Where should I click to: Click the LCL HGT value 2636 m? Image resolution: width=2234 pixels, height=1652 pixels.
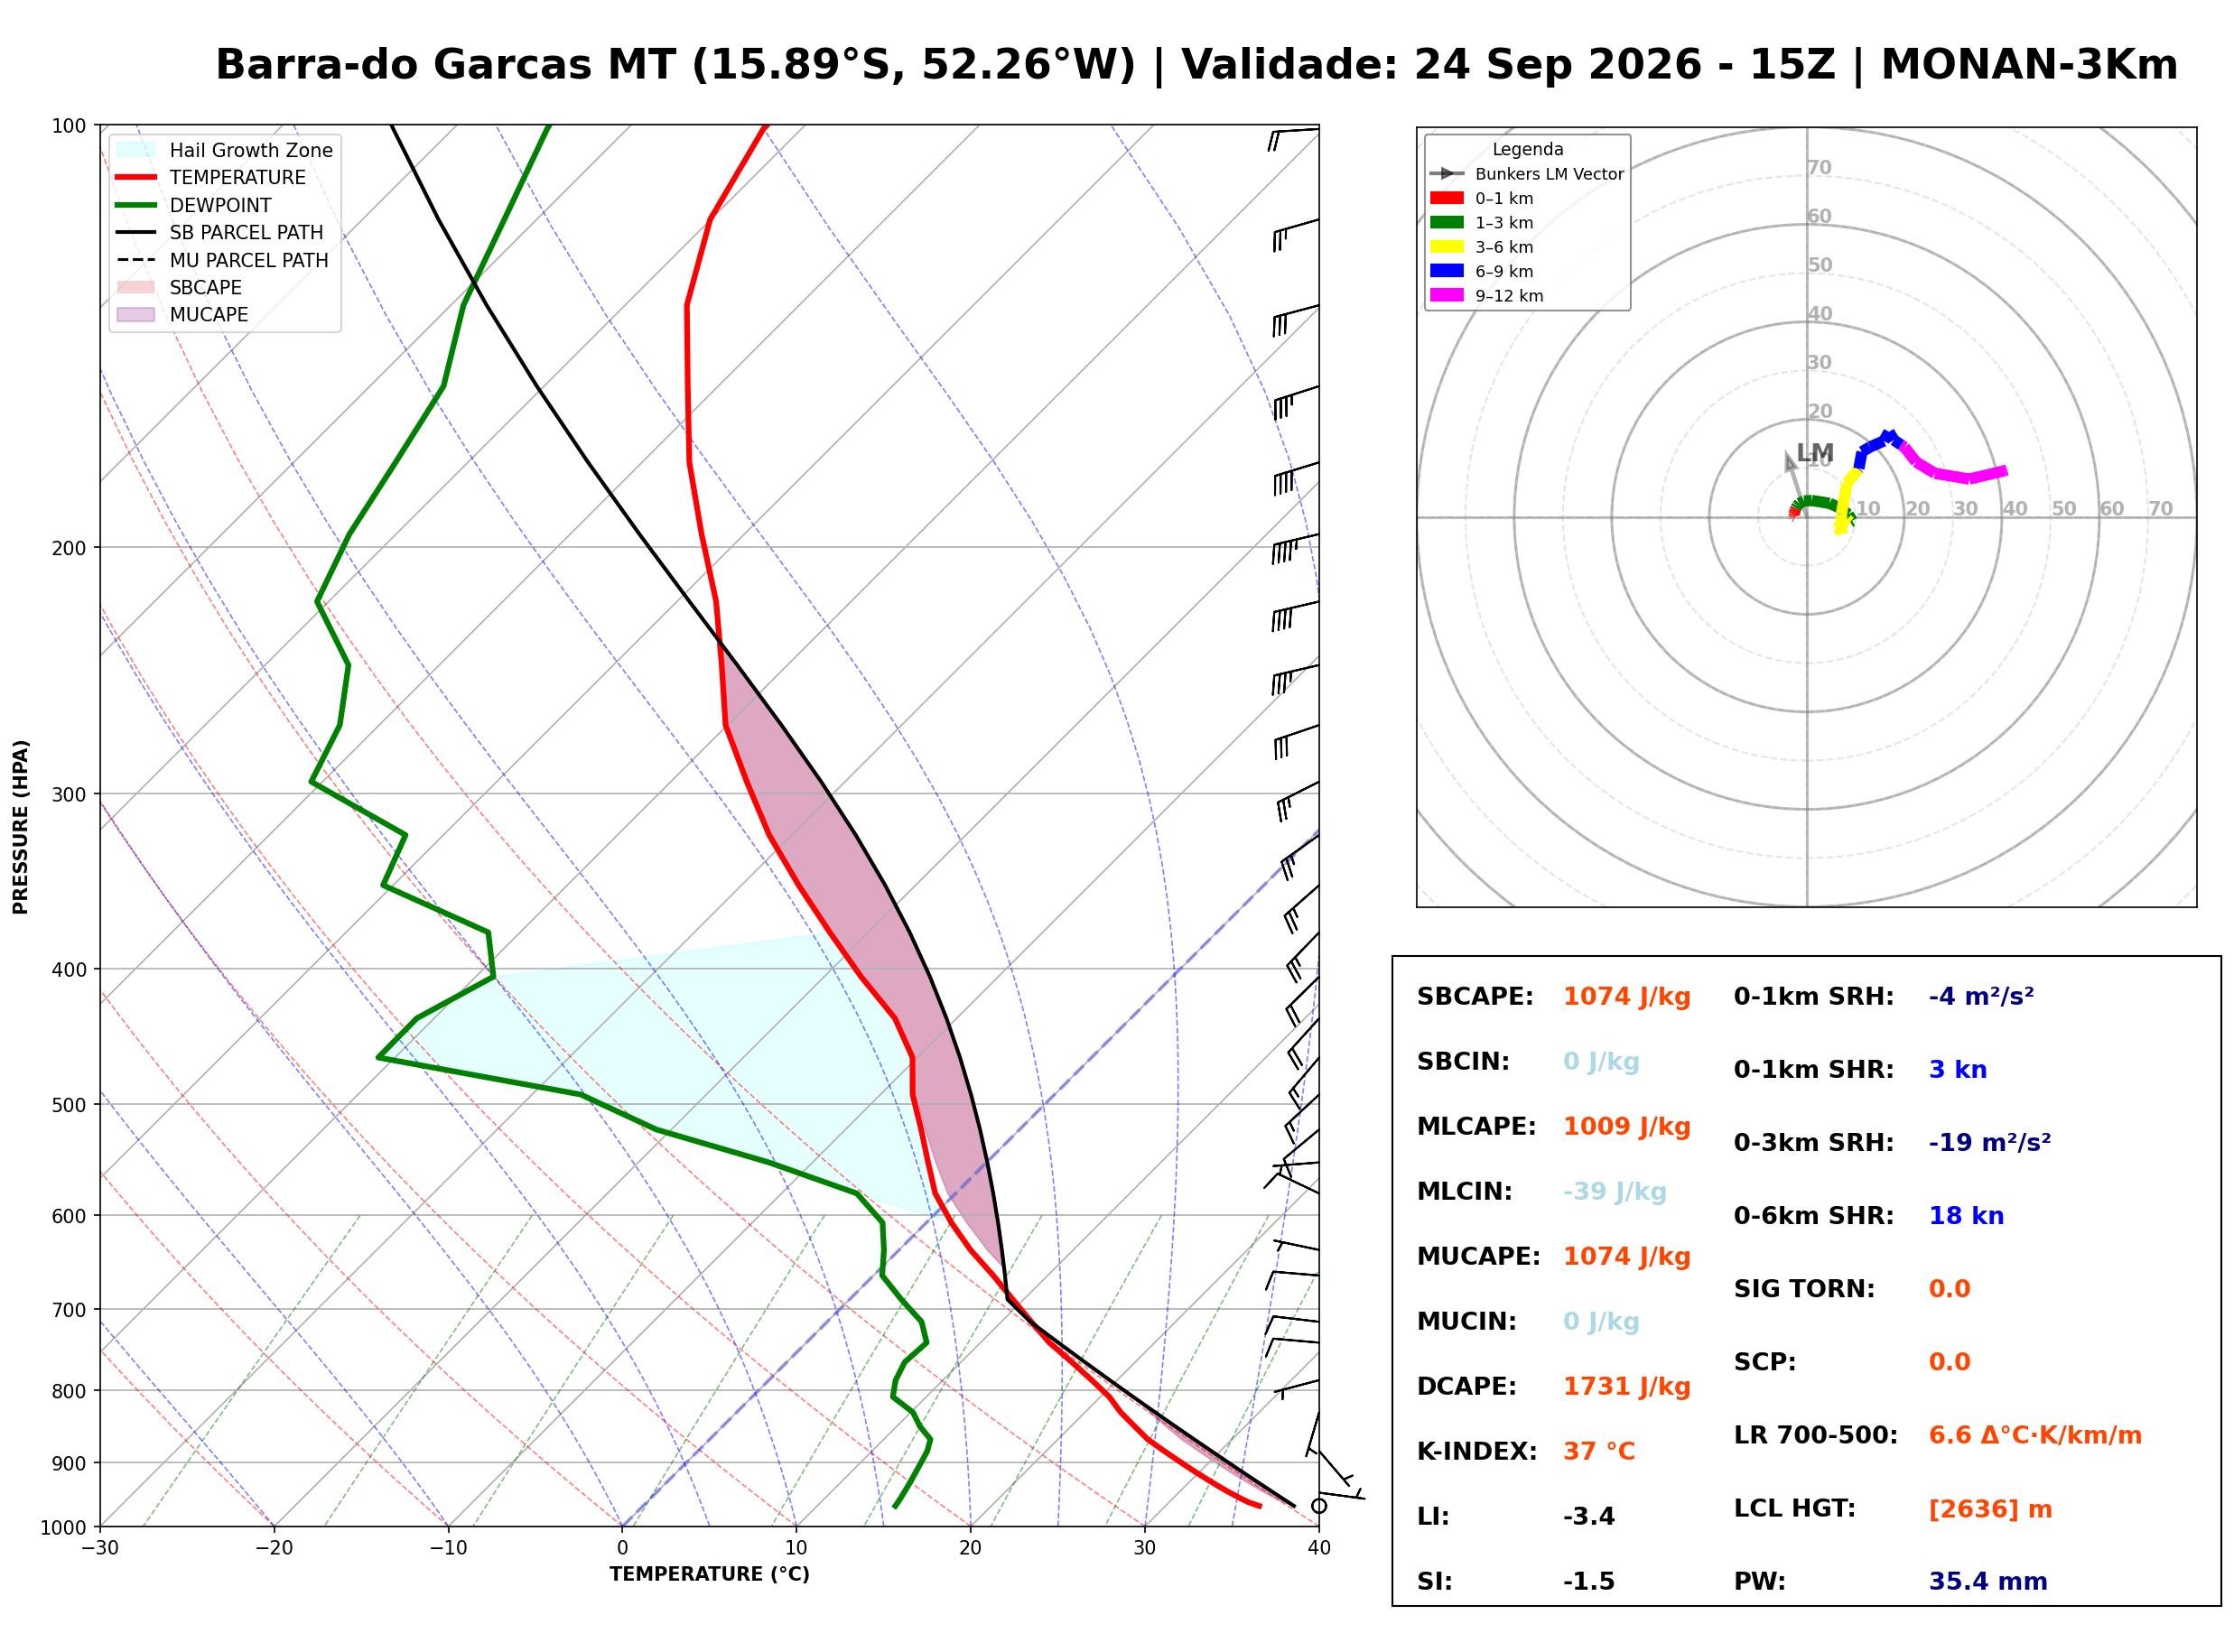pos(1990,1509)
